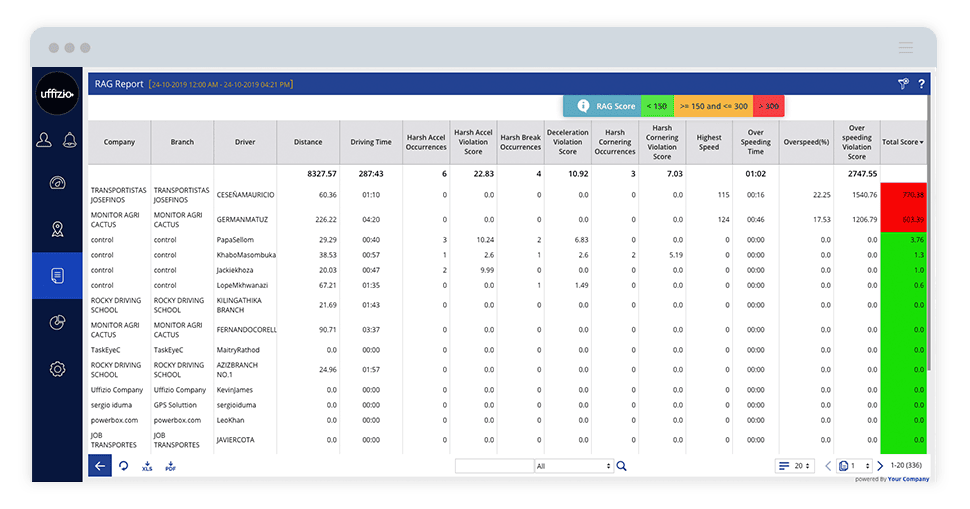Image resolution: width=970 pixels, height=509 pixels.
Task: Open the settings gear in sidebar
Action: [x=57, y=369]
